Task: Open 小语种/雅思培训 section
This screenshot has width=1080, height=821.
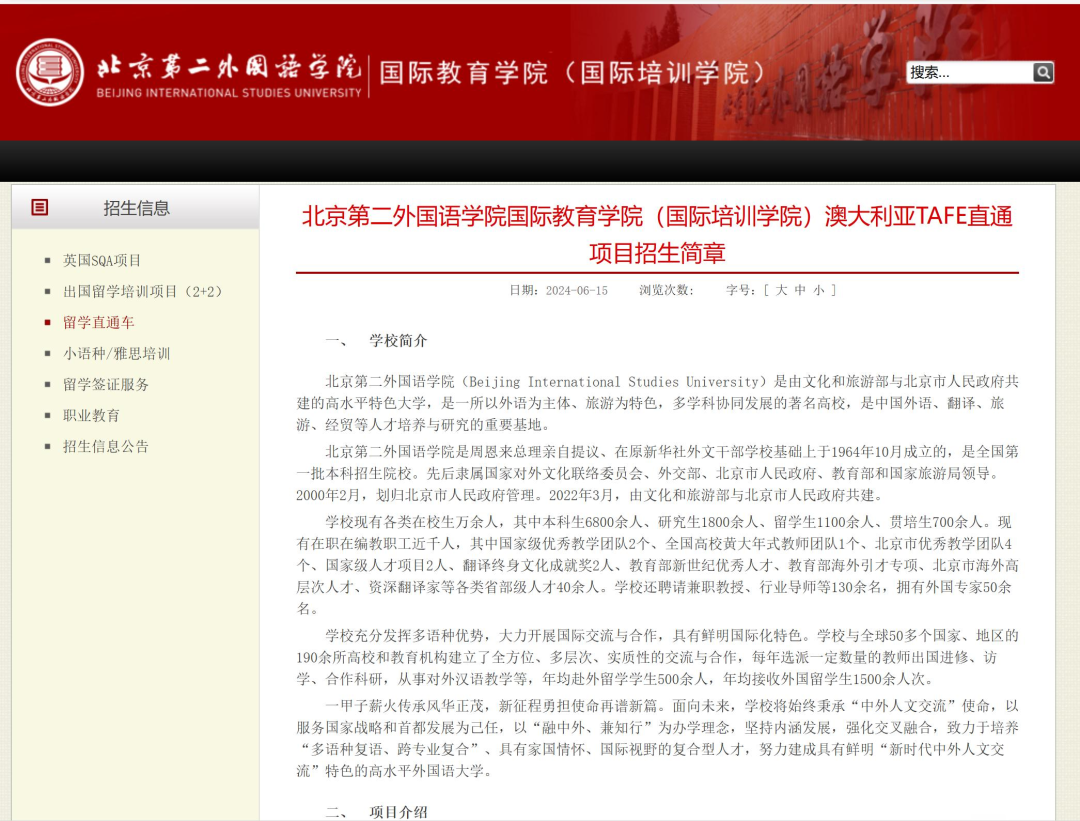Action: [116, 353]
